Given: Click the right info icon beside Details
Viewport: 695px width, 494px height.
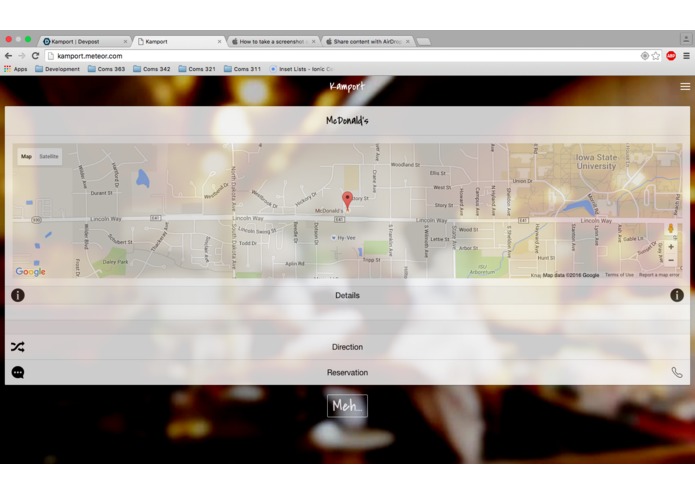Looking at the screenshot, I should point(677,295).
